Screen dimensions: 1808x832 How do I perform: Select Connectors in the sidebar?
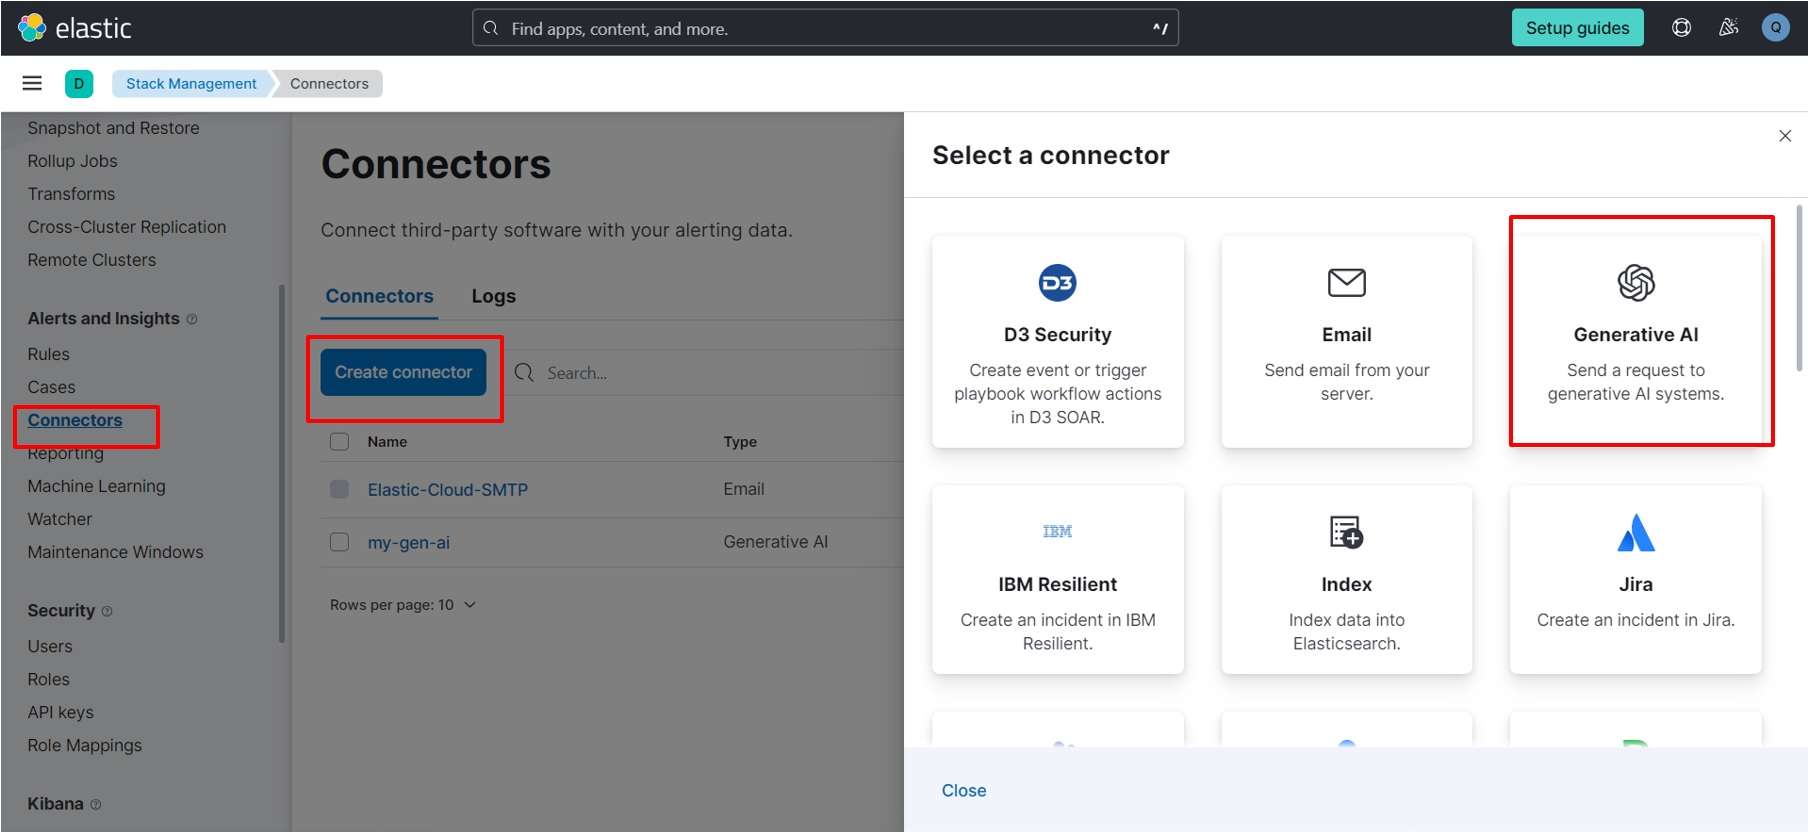pyautogui.click(x=75, y=420)
